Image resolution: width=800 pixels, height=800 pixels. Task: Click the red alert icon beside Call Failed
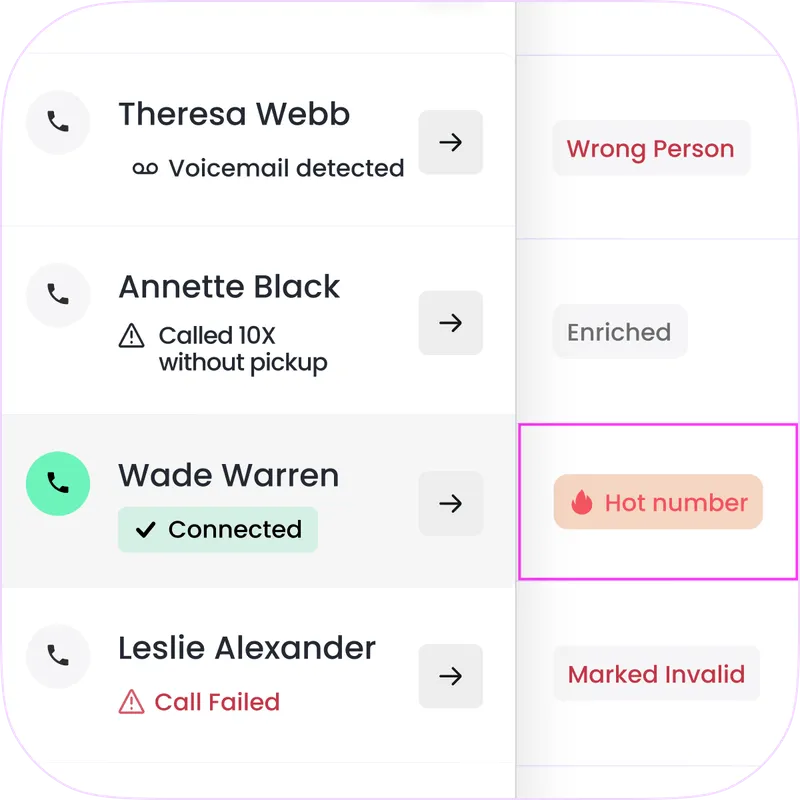132,701
